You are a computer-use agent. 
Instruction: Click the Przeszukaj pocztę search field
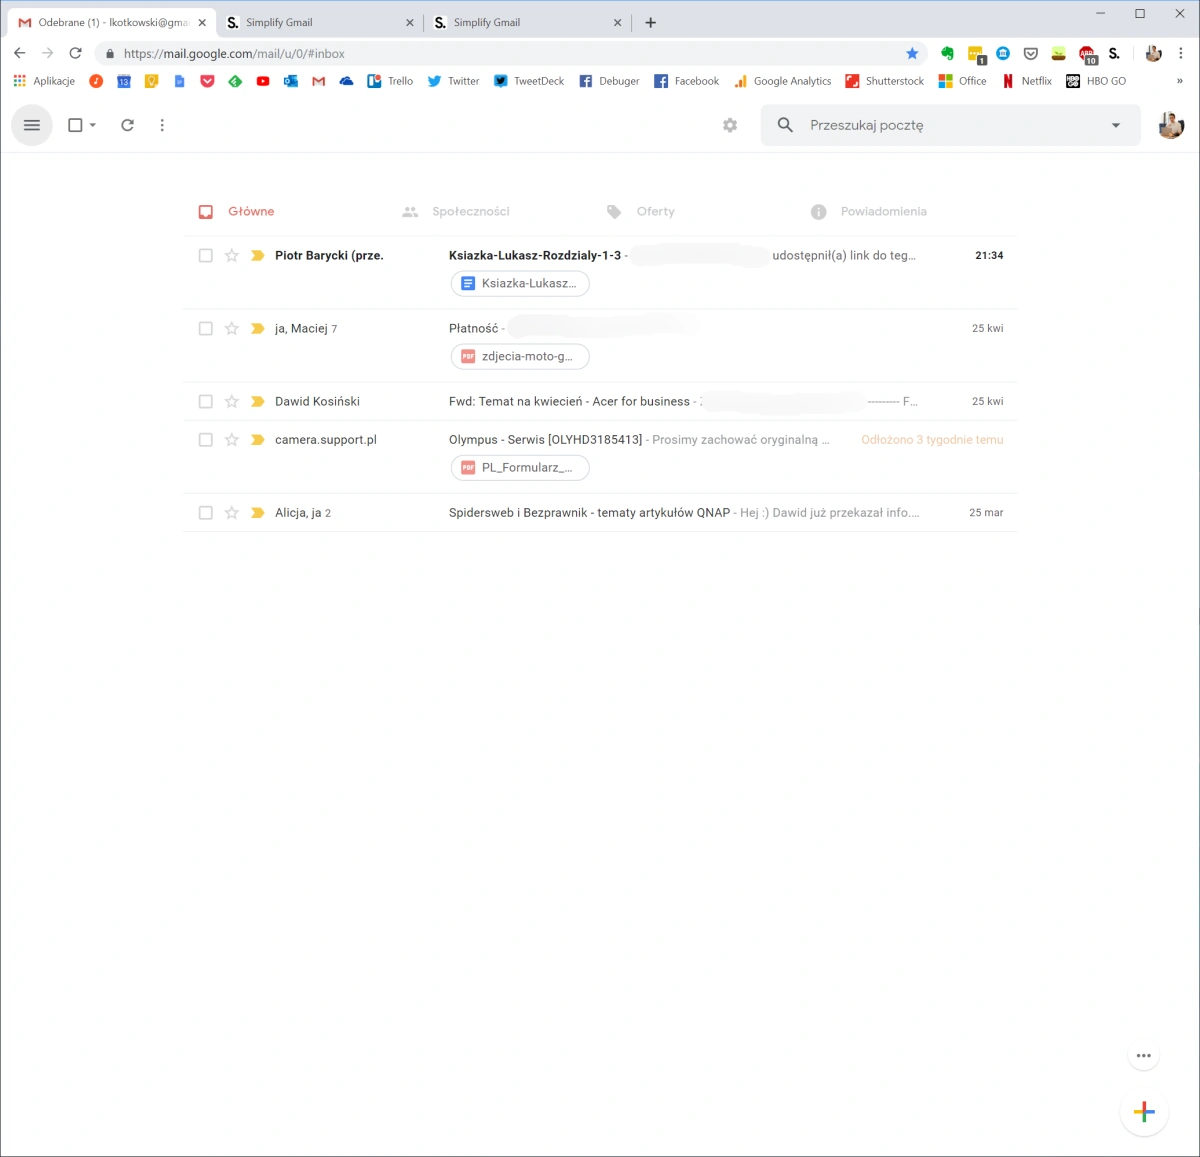click(x=950, y=125)
